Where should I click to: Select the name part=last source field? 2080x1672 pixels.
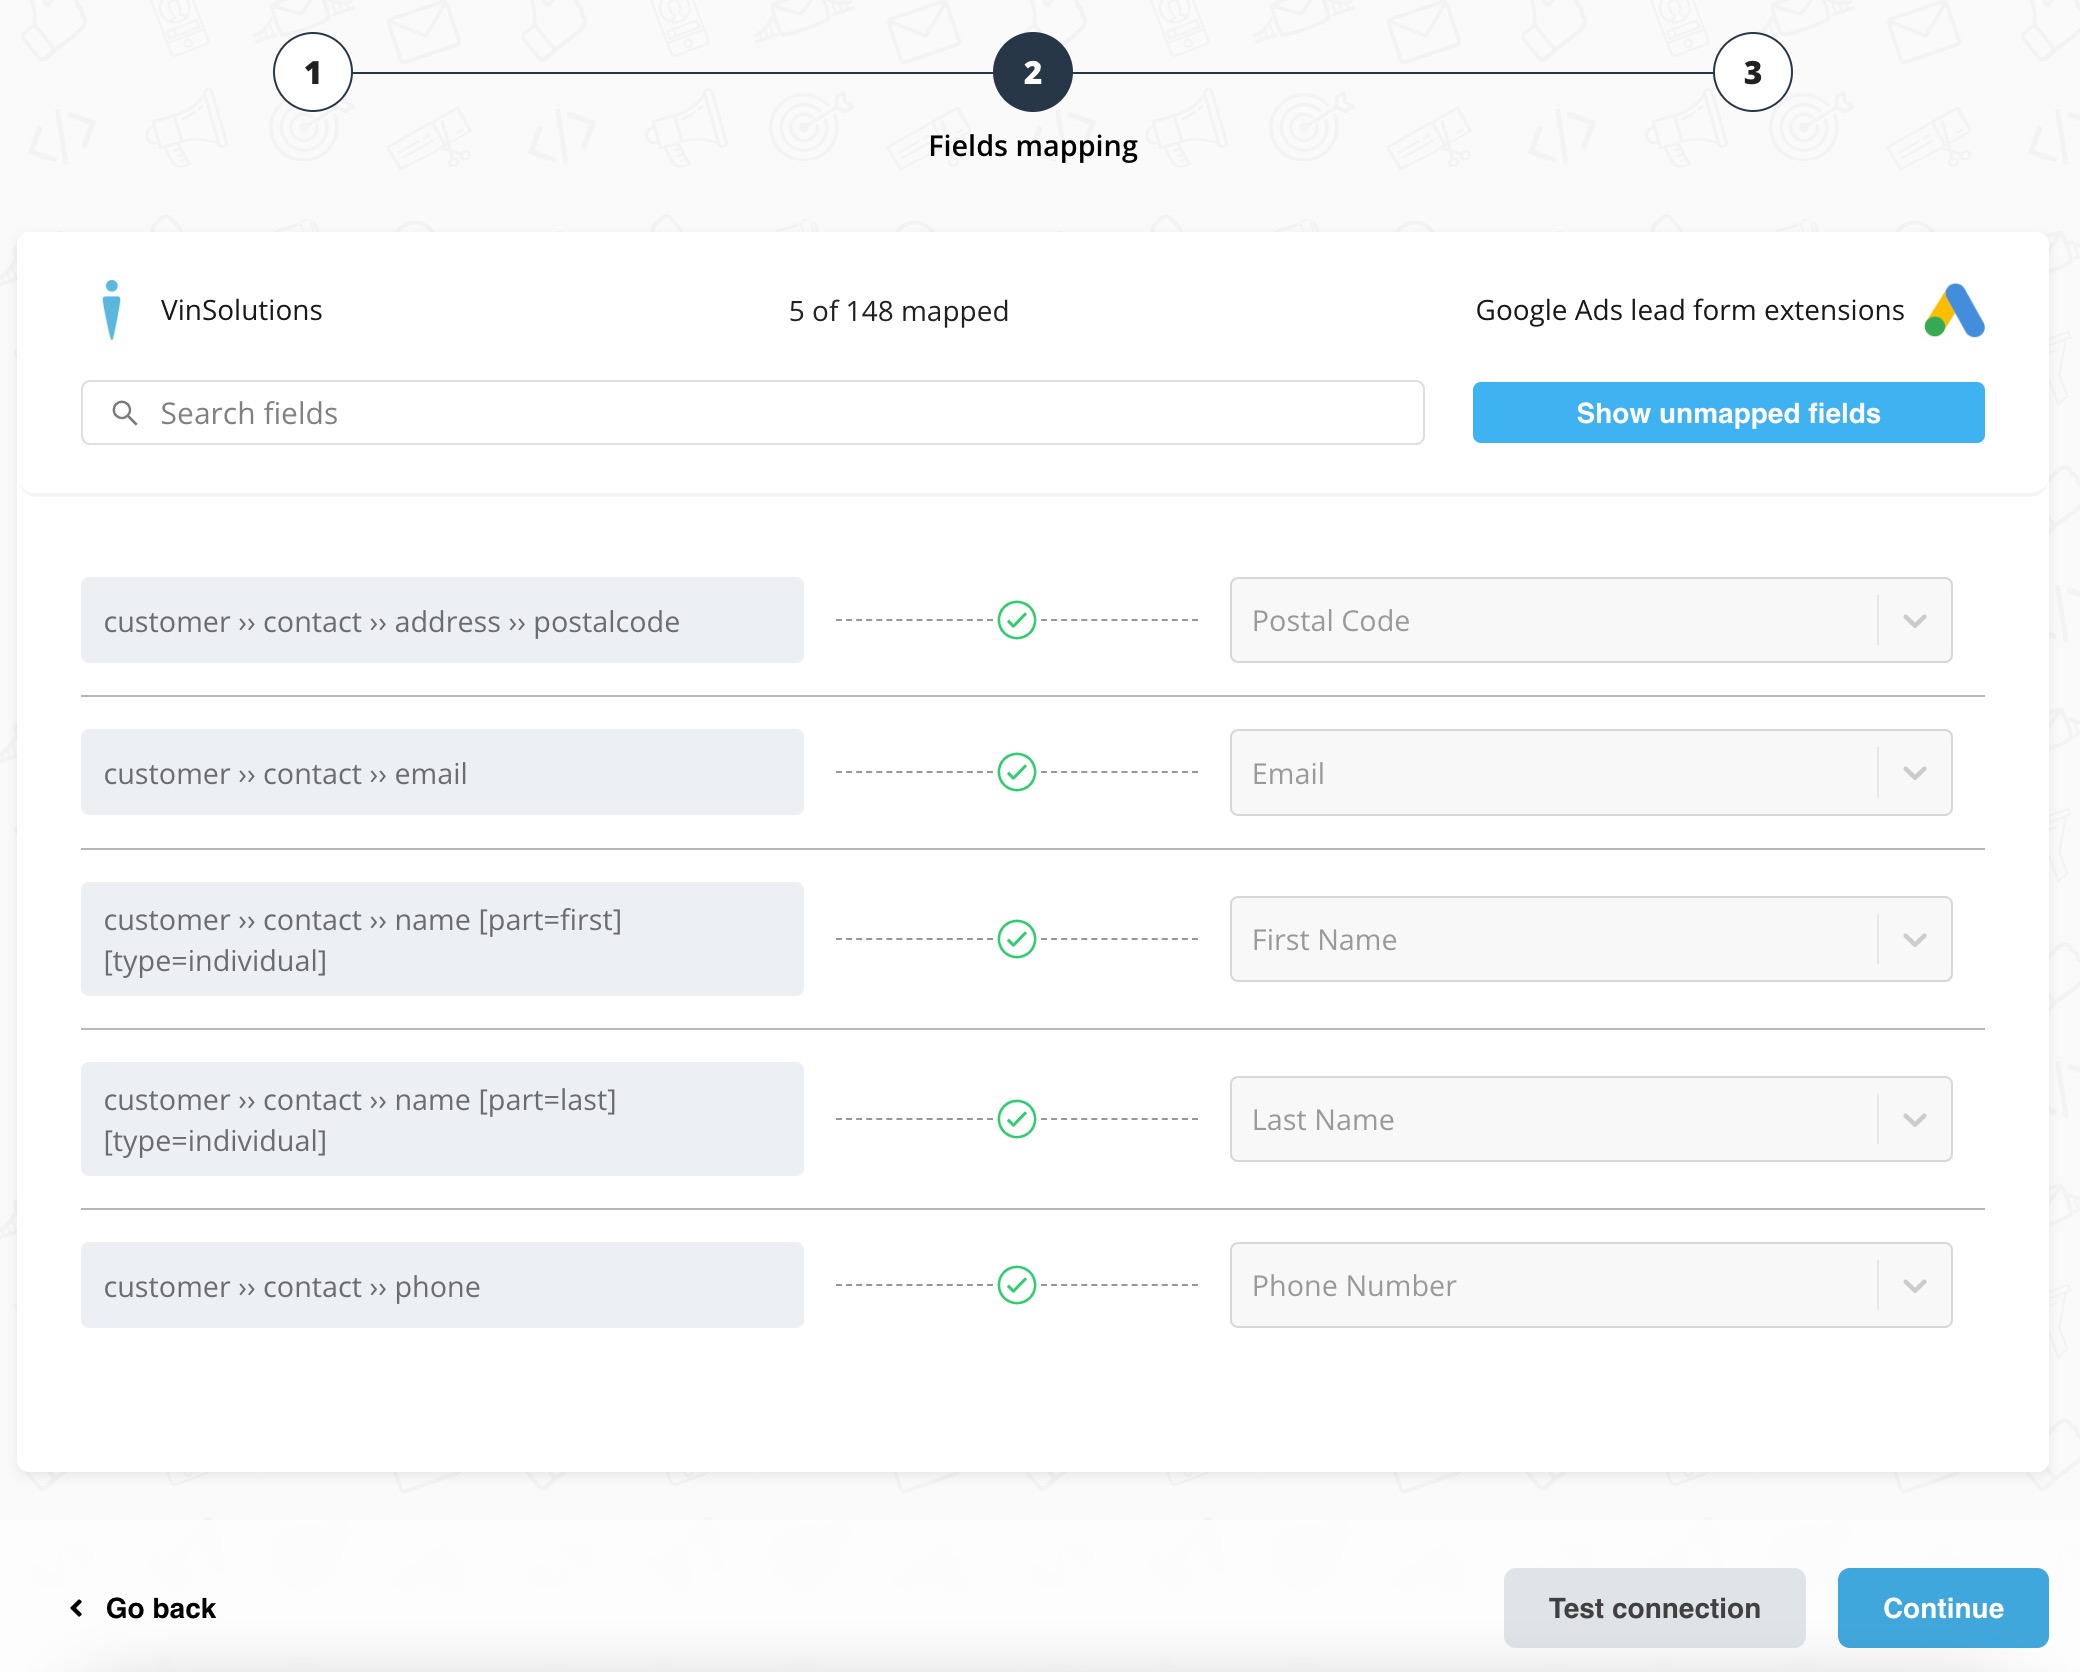point(442,1119)
